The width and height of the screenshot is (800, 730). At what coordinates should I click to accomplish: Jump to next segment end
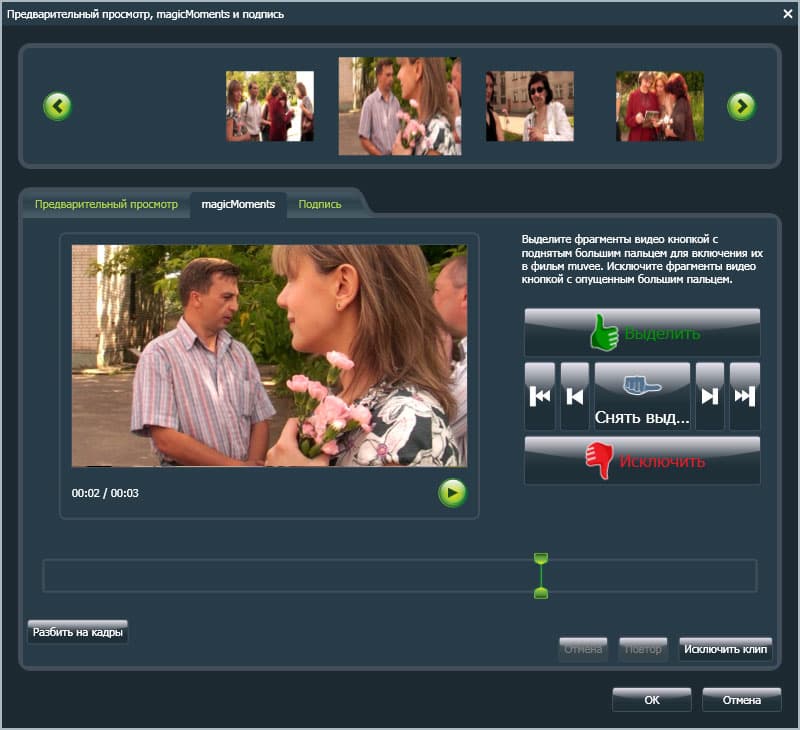click(x=745, y=396)
